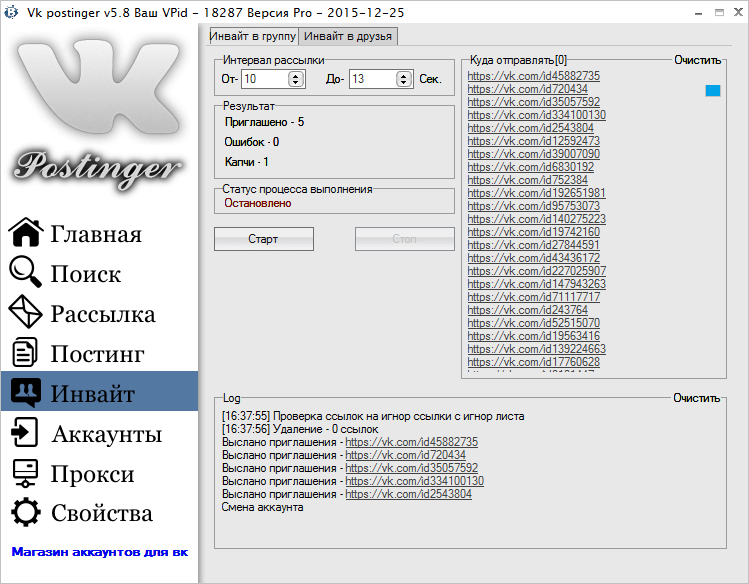Click the disabled Стоп button
Screen dimensions: 749x584
[x=405, y=239]
